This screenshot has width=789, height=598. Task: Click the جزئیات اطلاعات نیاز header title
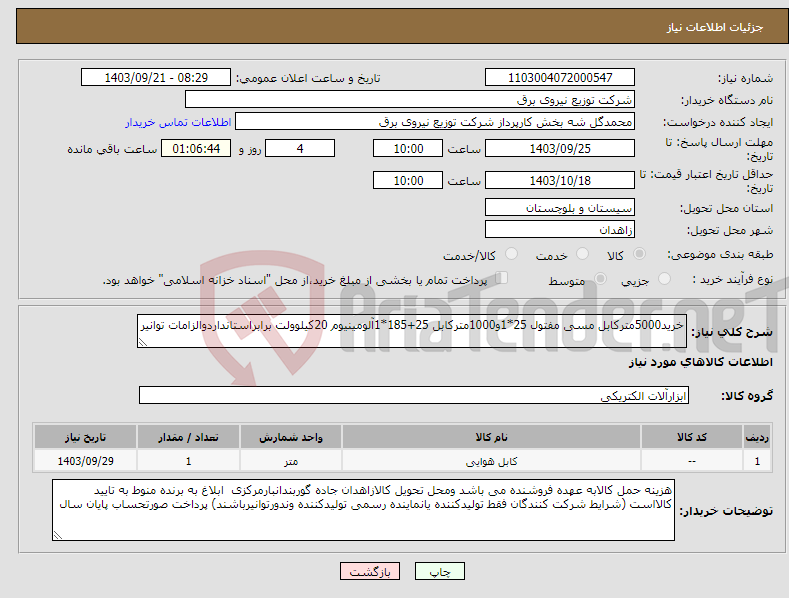(715, 27)
